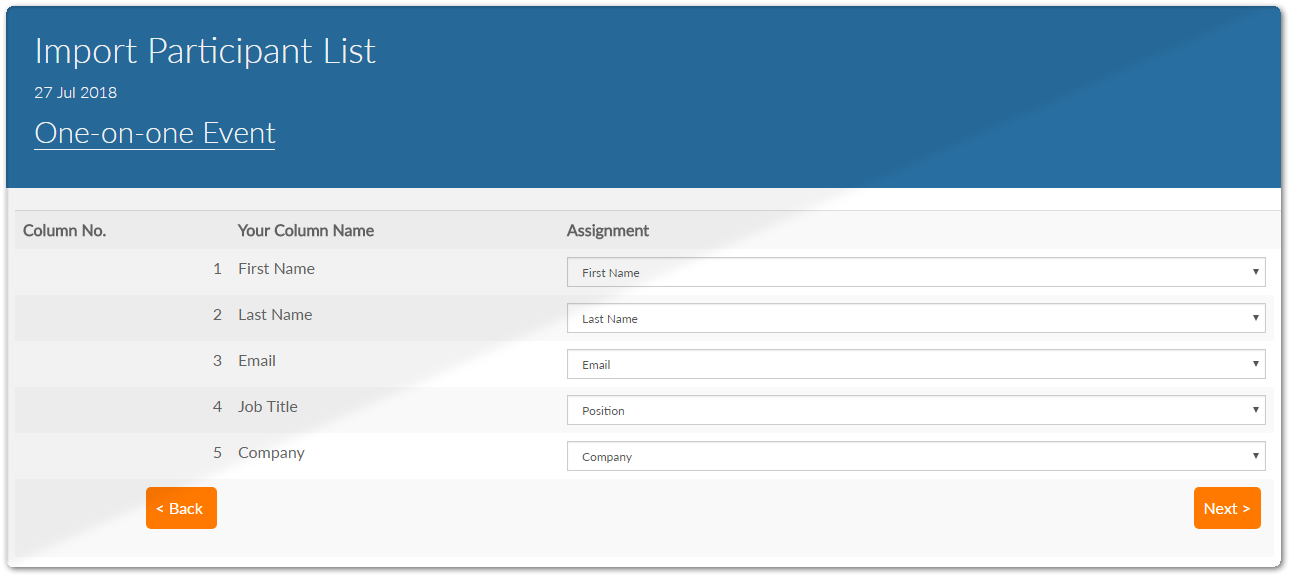Screen dimensions: 1290x575
Task: Click the Assignment column header
Action: point(607,231)
